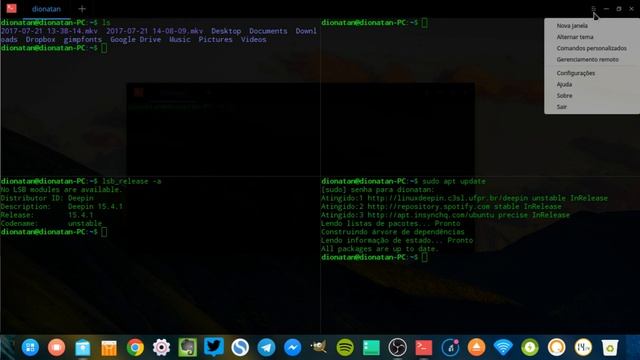Click the 'sudo apt update' command text

[454, 181]
